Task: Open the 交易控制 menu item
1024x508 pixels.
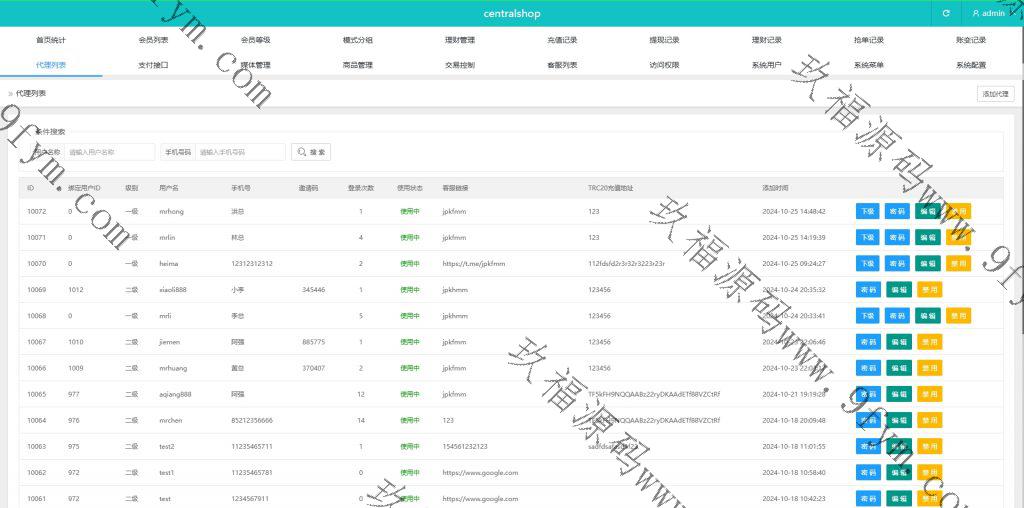Action: pos(460,65)
